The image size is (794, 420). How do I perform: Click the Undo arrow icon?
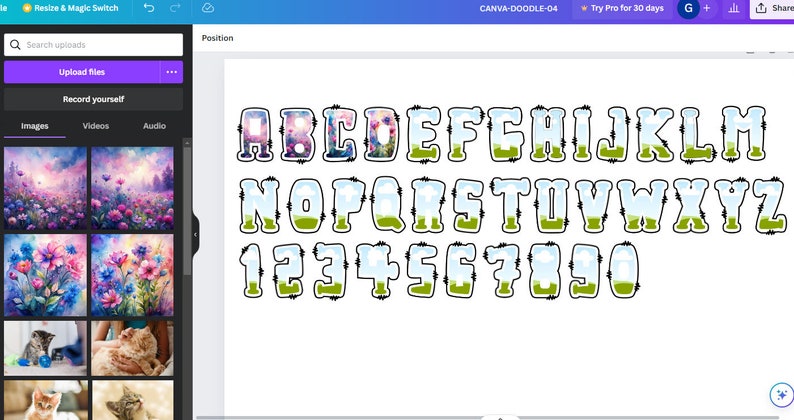coord(149,8)
